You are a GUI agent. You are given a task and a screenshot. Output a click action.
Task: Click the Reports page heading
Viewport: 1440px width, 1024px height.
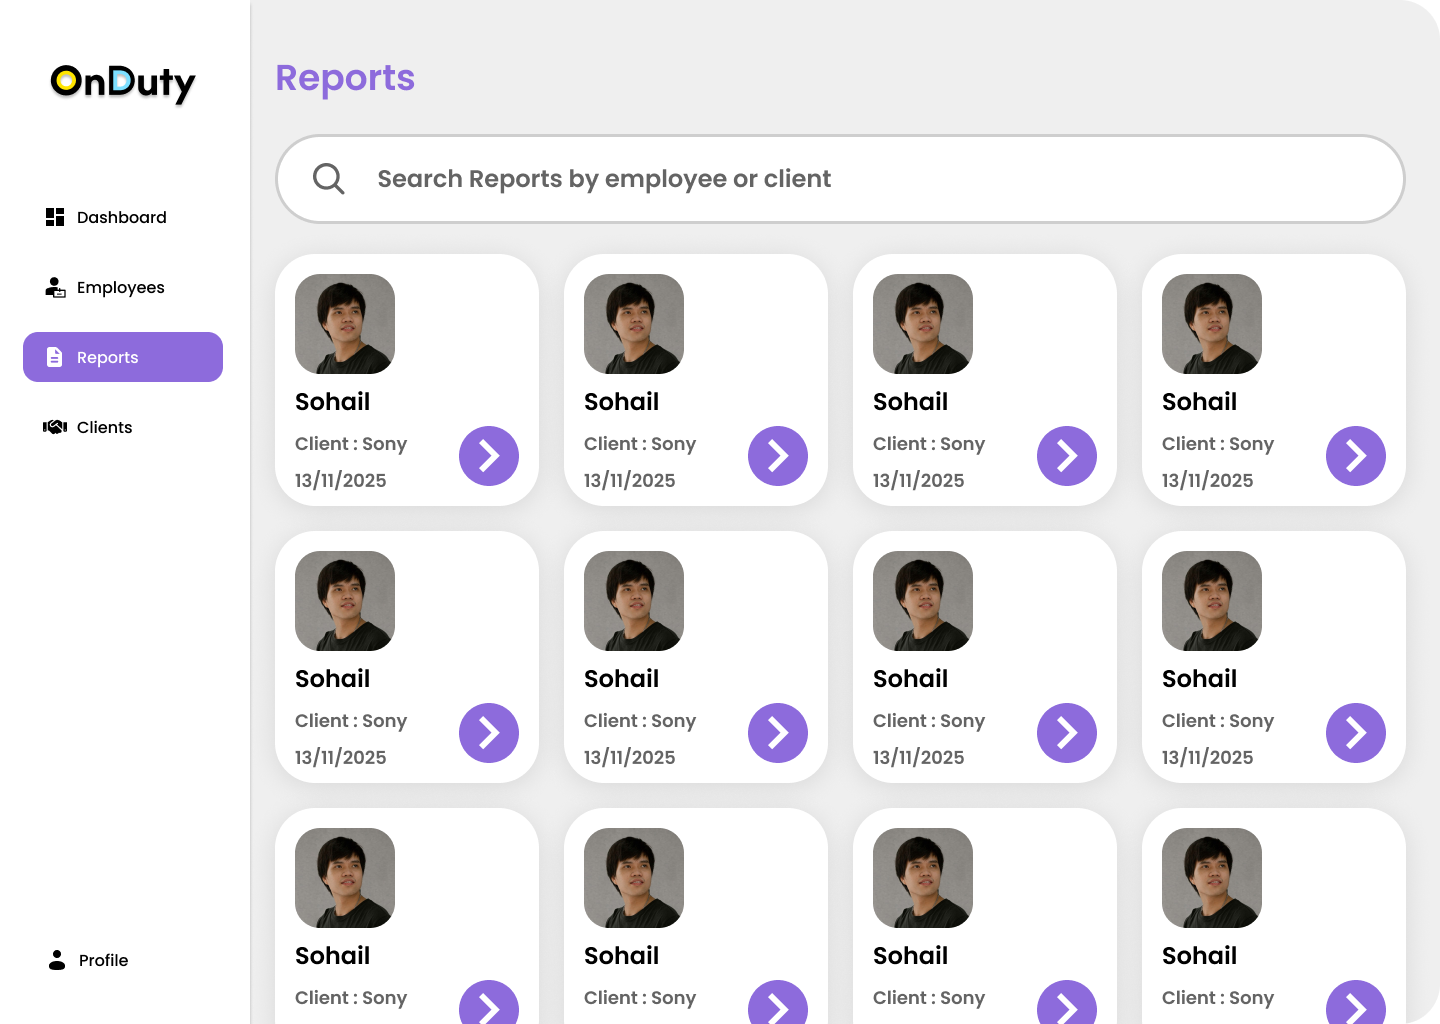tap(345, 78)
